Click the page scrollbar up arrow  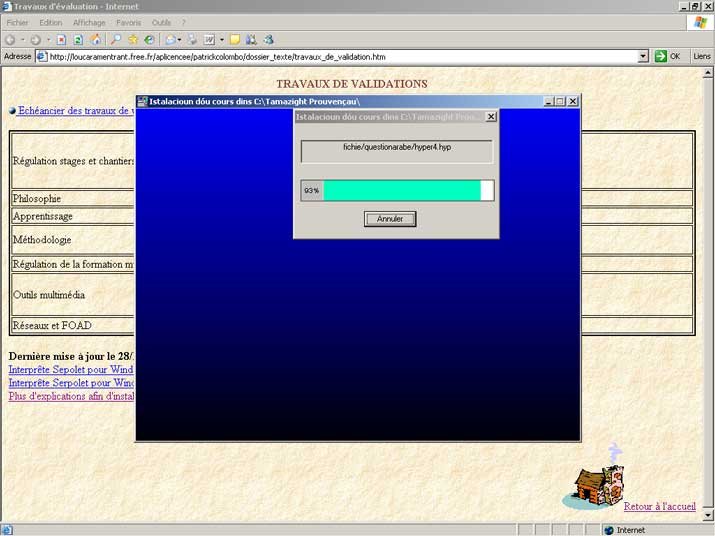[708, 73]
